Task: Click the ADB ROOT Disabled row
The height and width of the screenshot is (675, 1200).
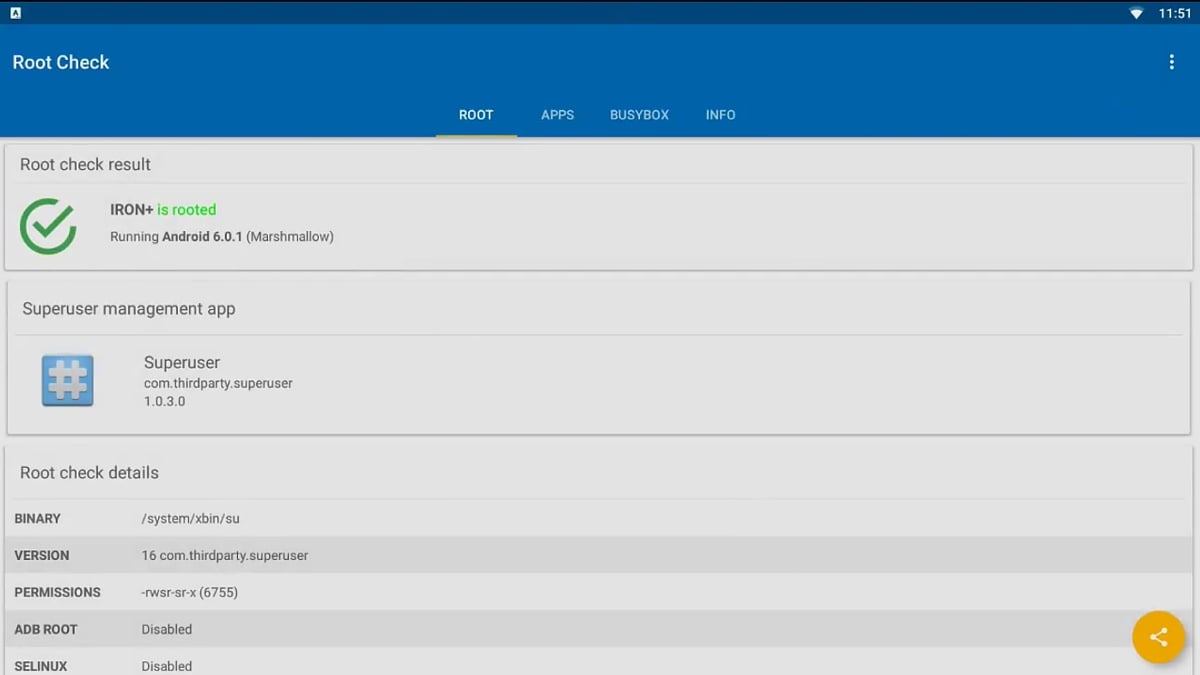Action: tap(300, 629)
